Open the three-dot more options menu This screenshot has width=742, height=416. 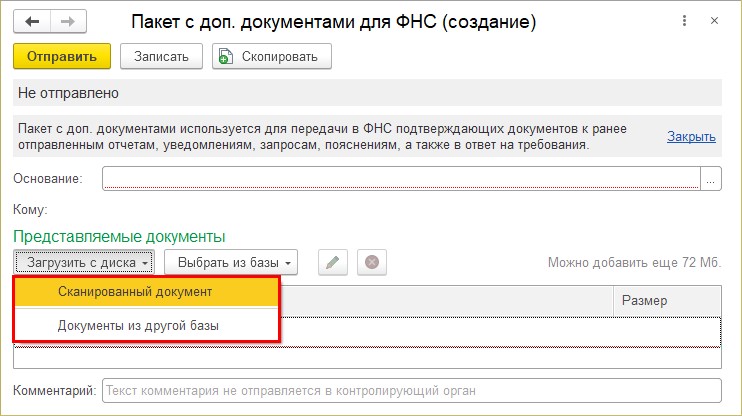(x=684, y=20)
